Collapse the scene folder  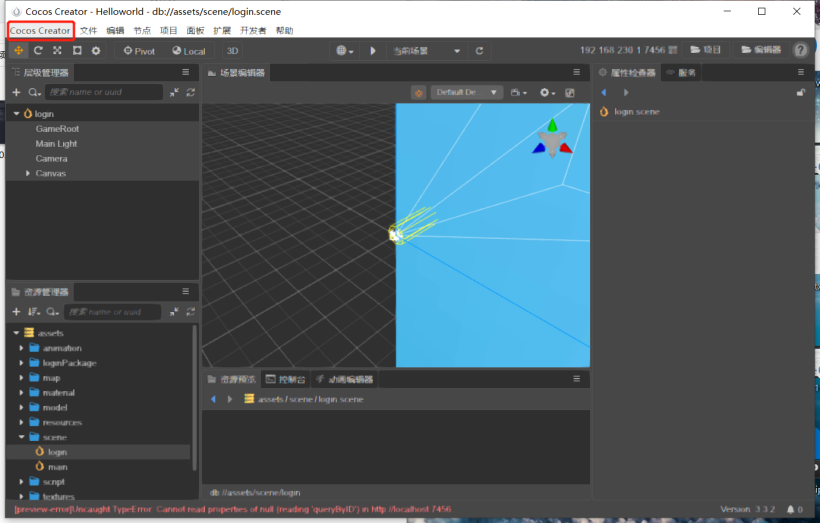tap(21, 437)
